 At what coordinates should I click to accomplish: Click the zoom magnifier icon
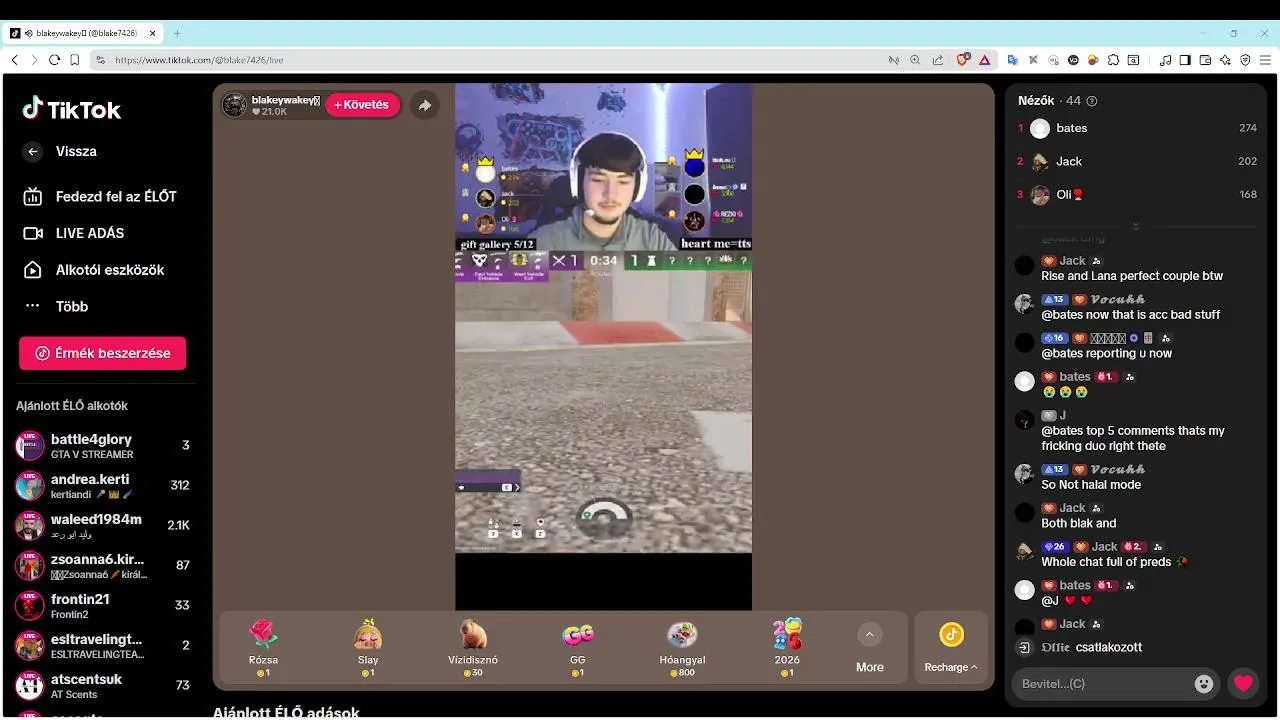pyautogui.click(x=915, y=60)
